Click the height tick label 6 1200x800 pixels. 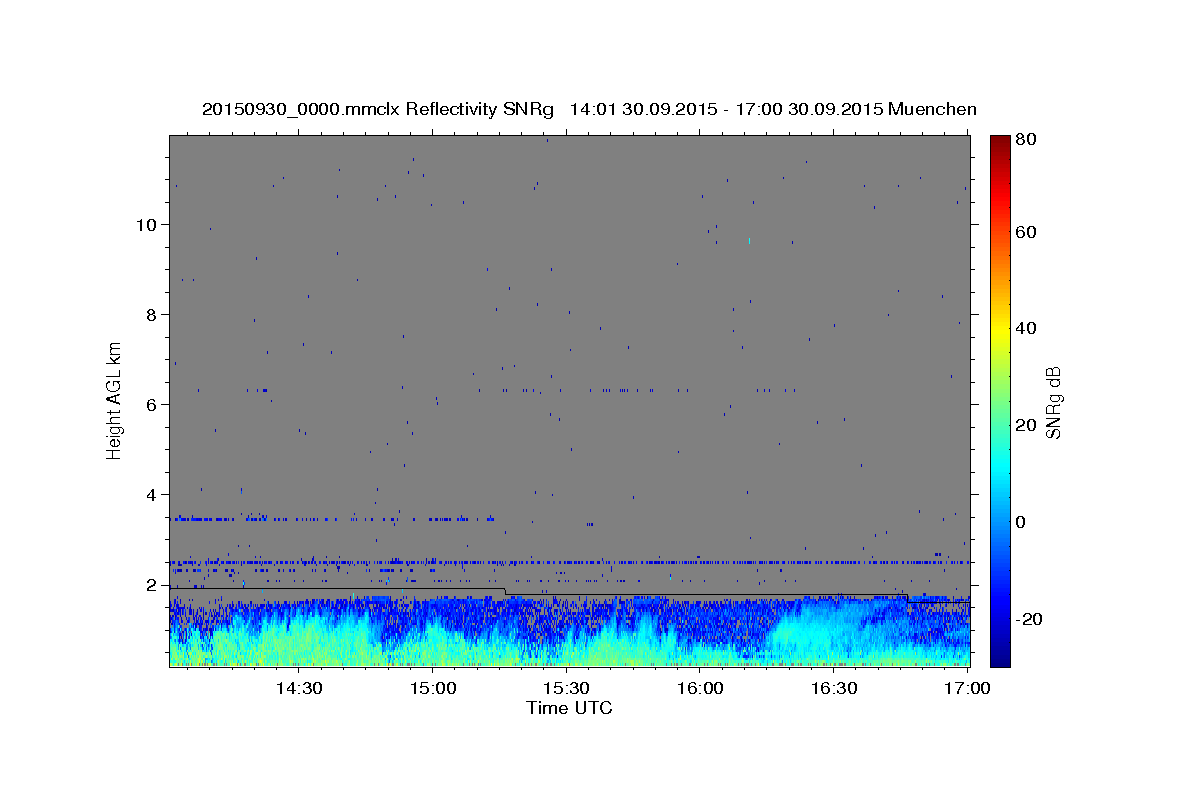click(151, 405)
